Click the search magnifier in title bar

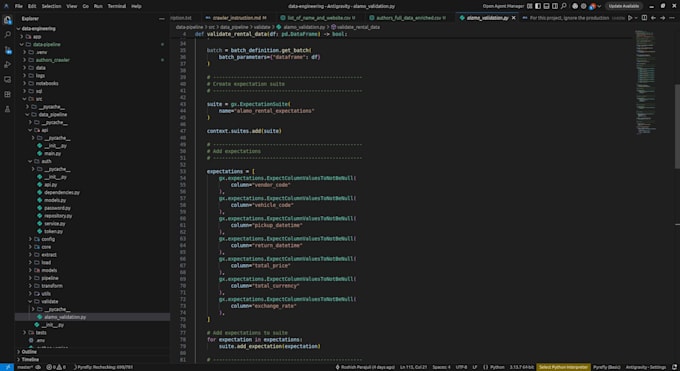pyautogui.click(x=563, y=6)
